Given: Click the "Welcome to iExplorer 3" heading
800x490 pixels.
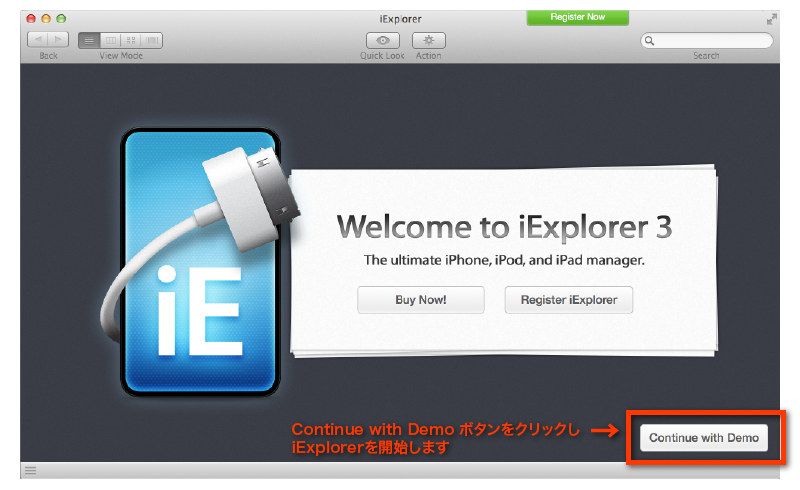Looking at the screenshot, I should point(504,227).
